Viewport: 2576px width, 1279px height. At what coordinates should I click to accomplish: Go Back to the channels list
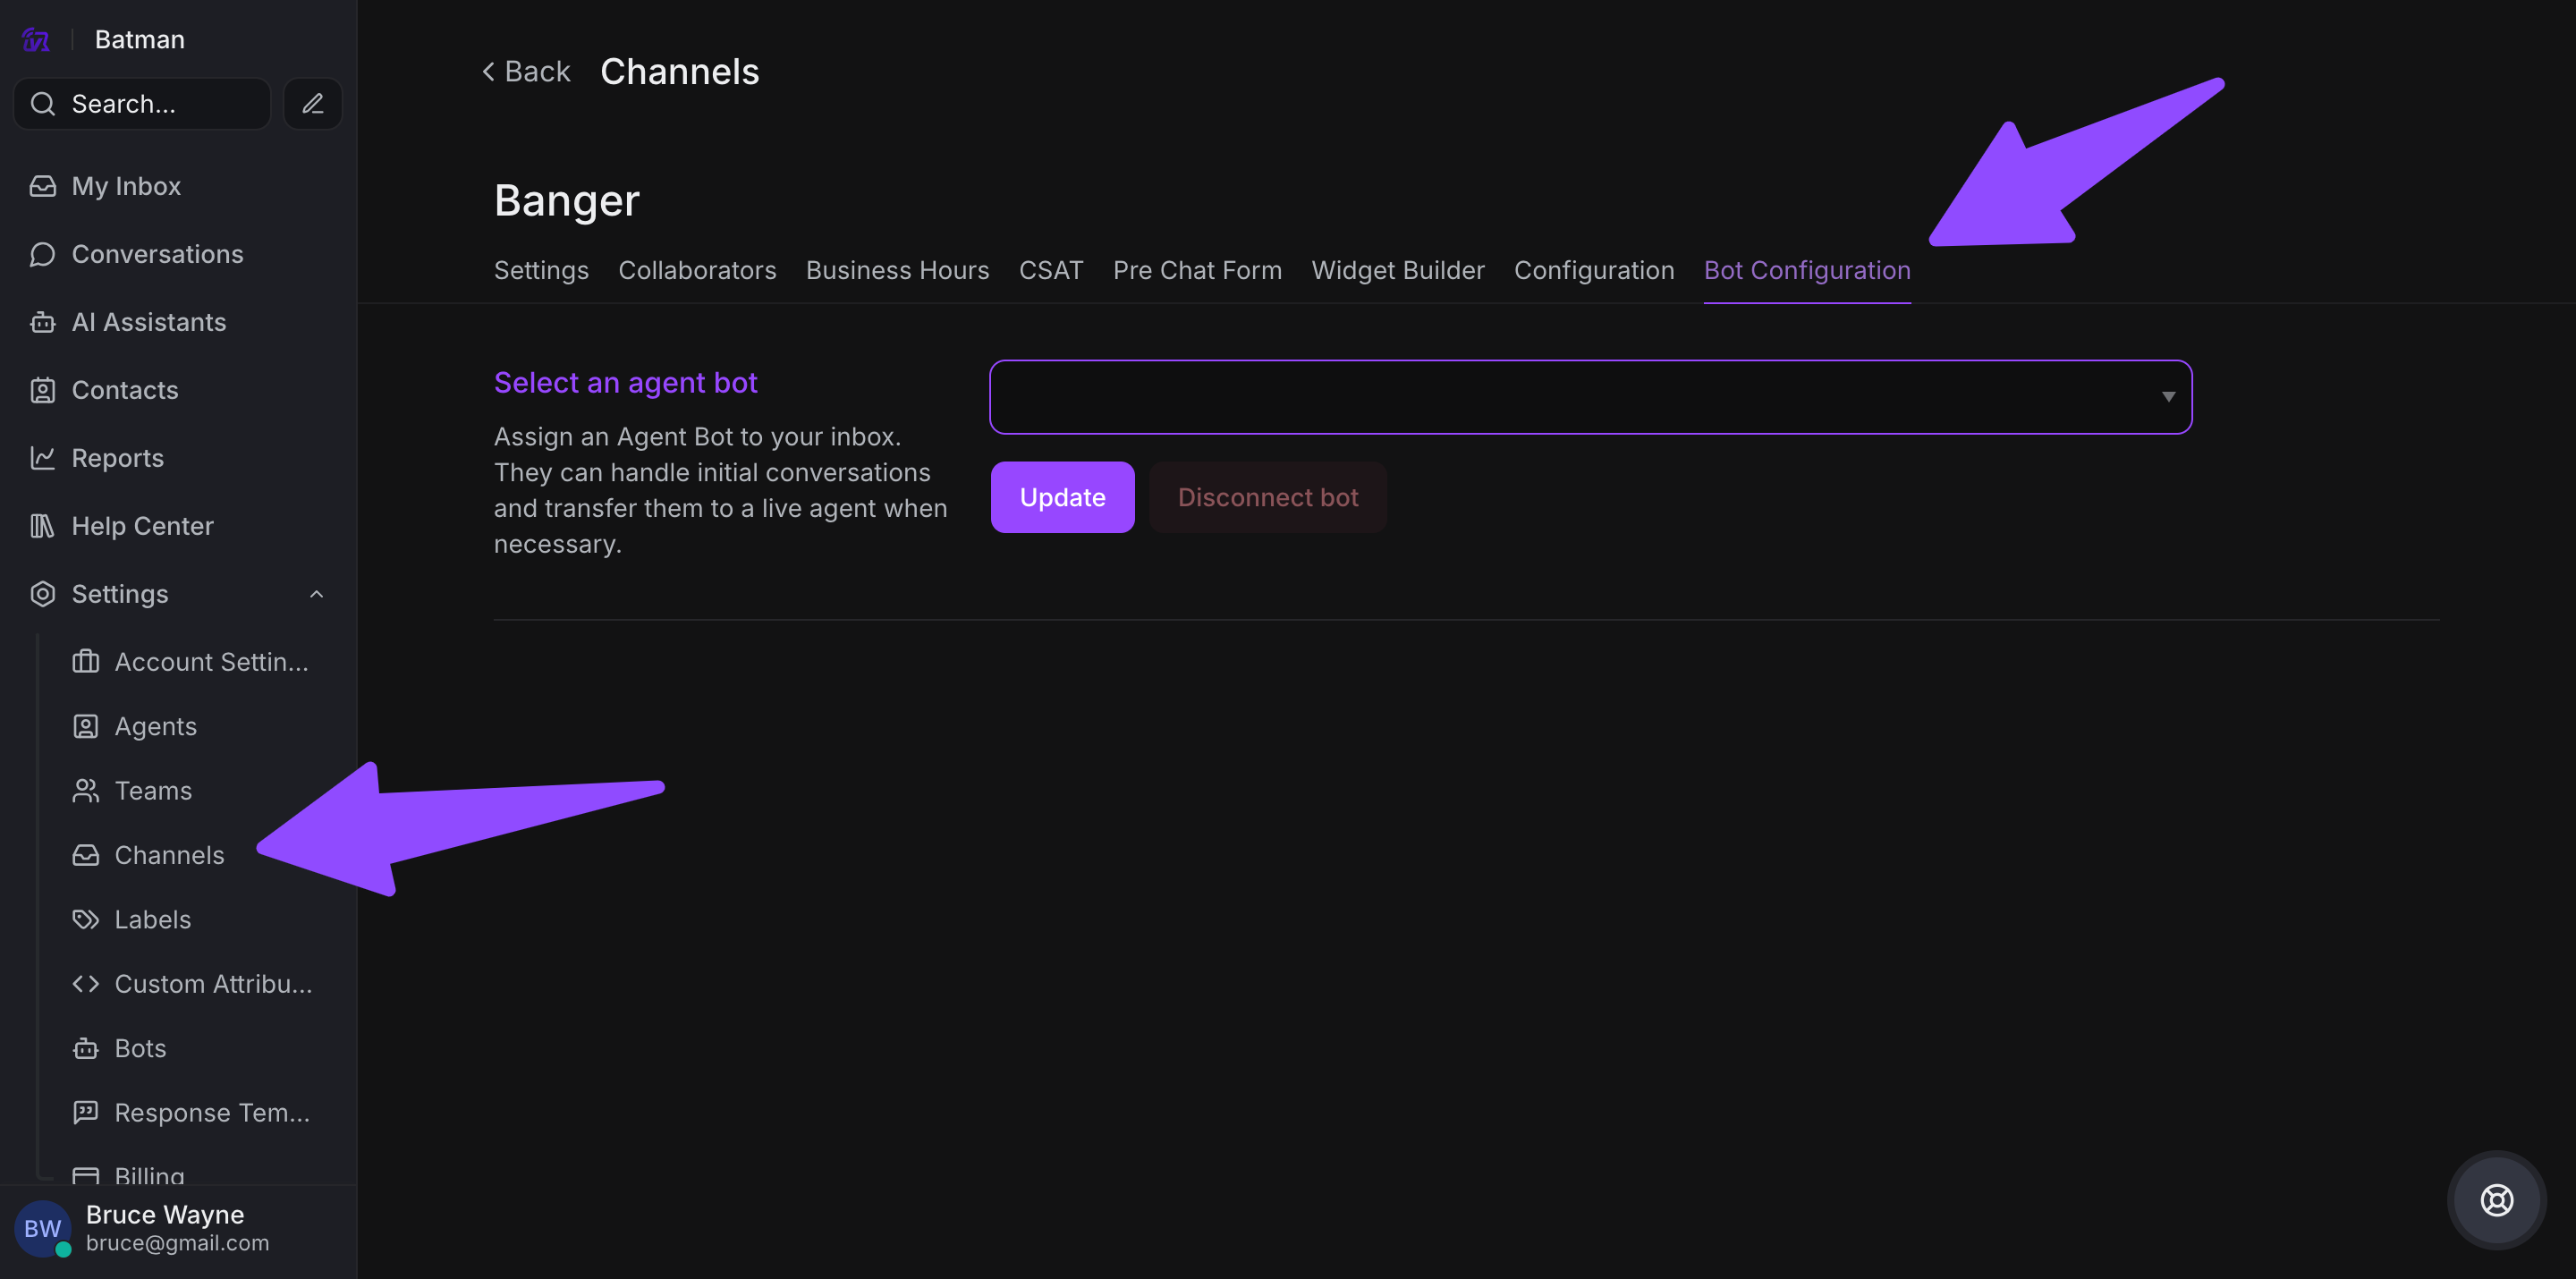527,72
